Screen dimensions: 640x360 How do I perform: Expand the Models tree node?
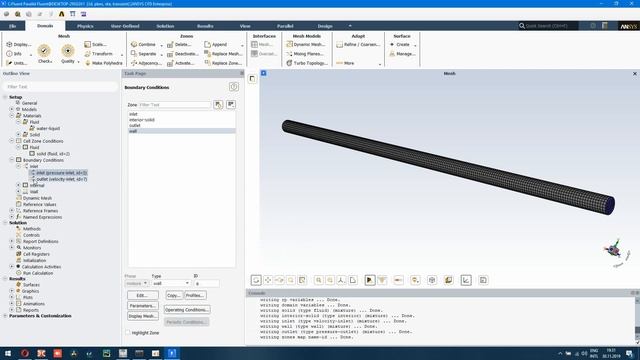click(x=12, y=109)
